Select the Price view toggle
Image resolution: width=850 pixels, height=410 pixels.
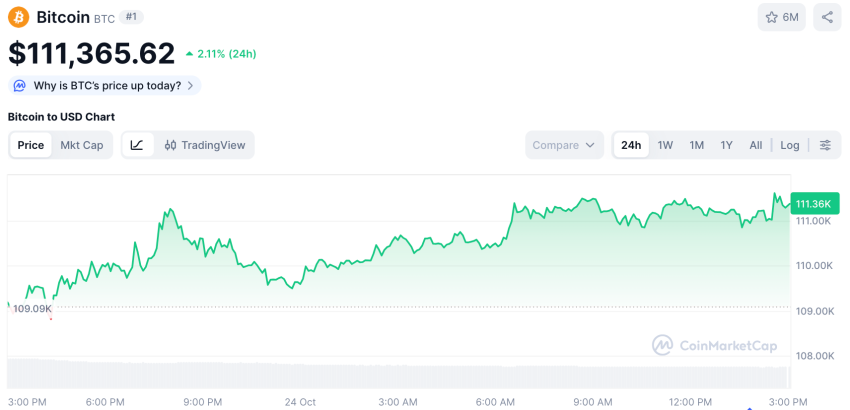point(31,145)
